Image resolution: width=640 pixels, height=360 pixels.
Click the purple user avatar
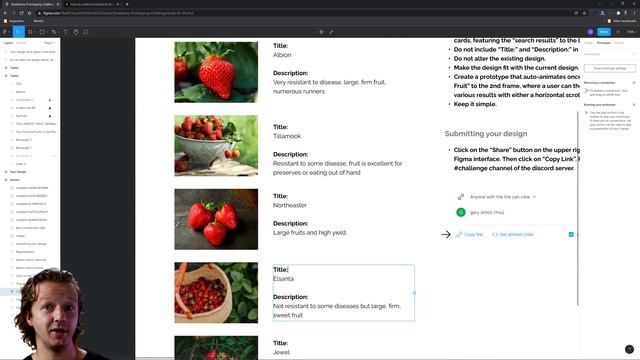[591, 32]
